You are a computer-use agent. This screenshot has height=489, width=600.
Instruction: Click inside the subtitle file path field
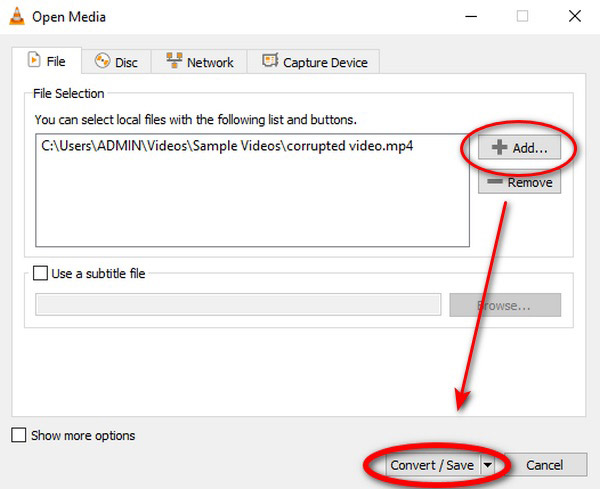click(x=238, y=305)
